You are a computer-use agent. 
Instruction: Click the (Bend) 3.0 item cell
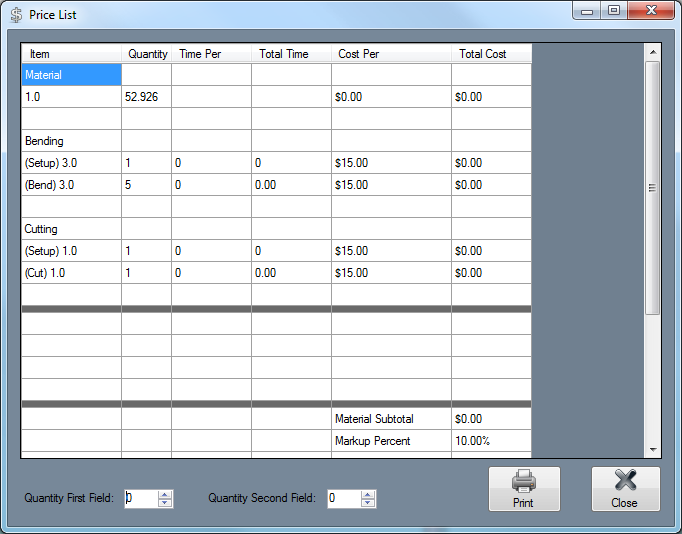point(71,185)
